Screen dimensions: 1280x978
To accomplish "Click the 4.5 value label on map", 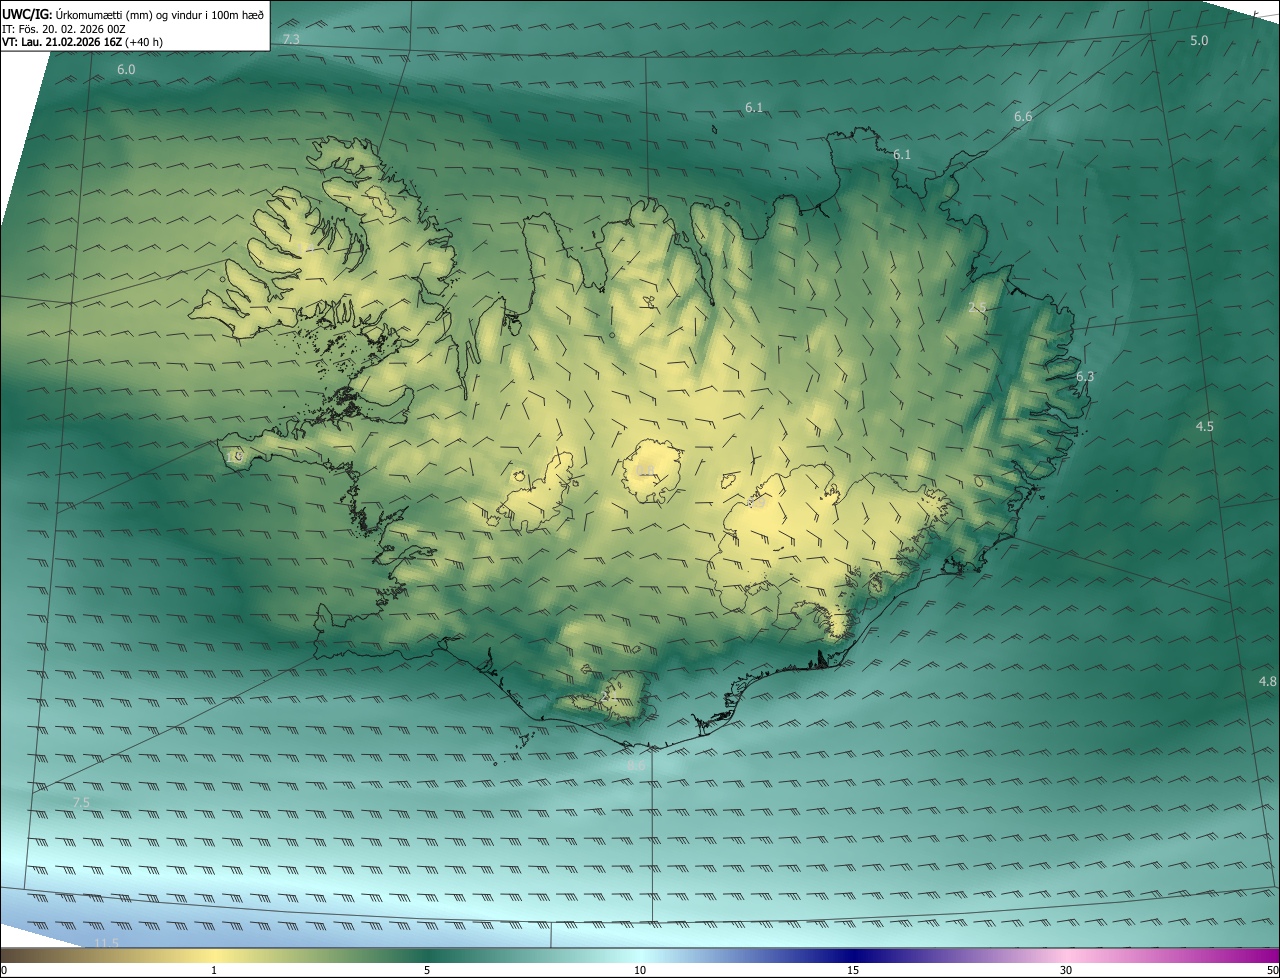I will point(1205,427).
